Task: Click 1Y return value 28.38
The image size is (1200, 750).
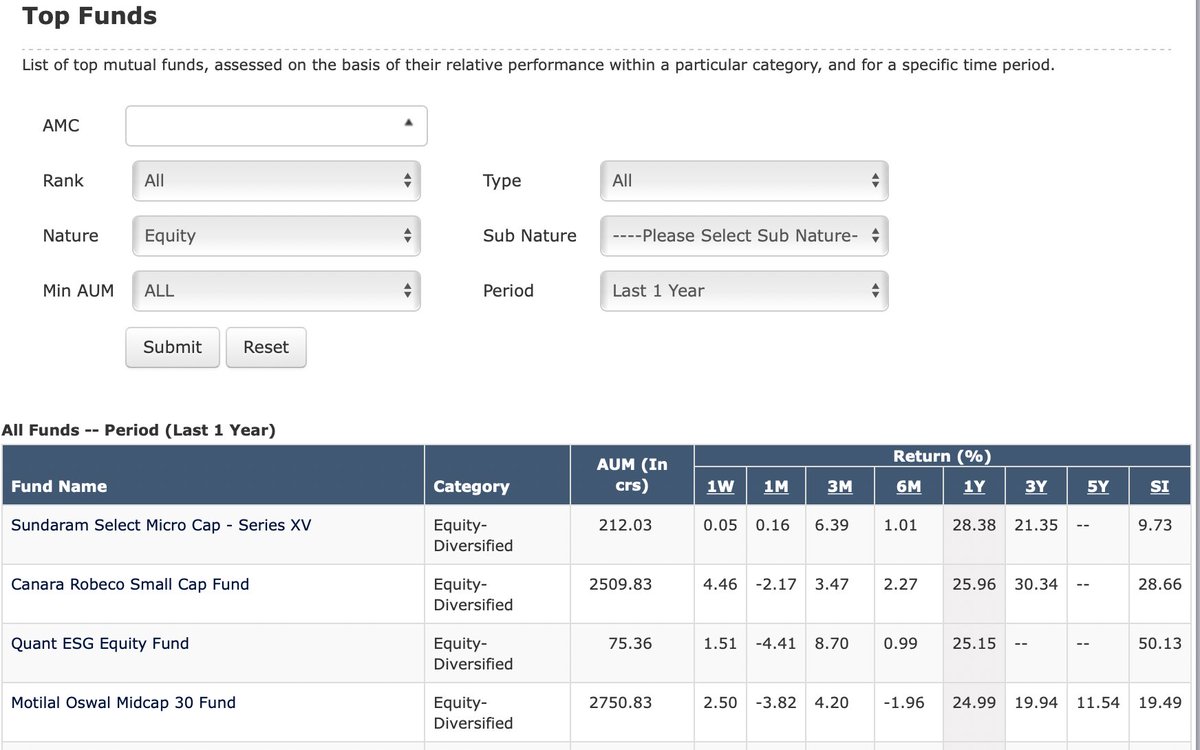Action: pos(974,525)
